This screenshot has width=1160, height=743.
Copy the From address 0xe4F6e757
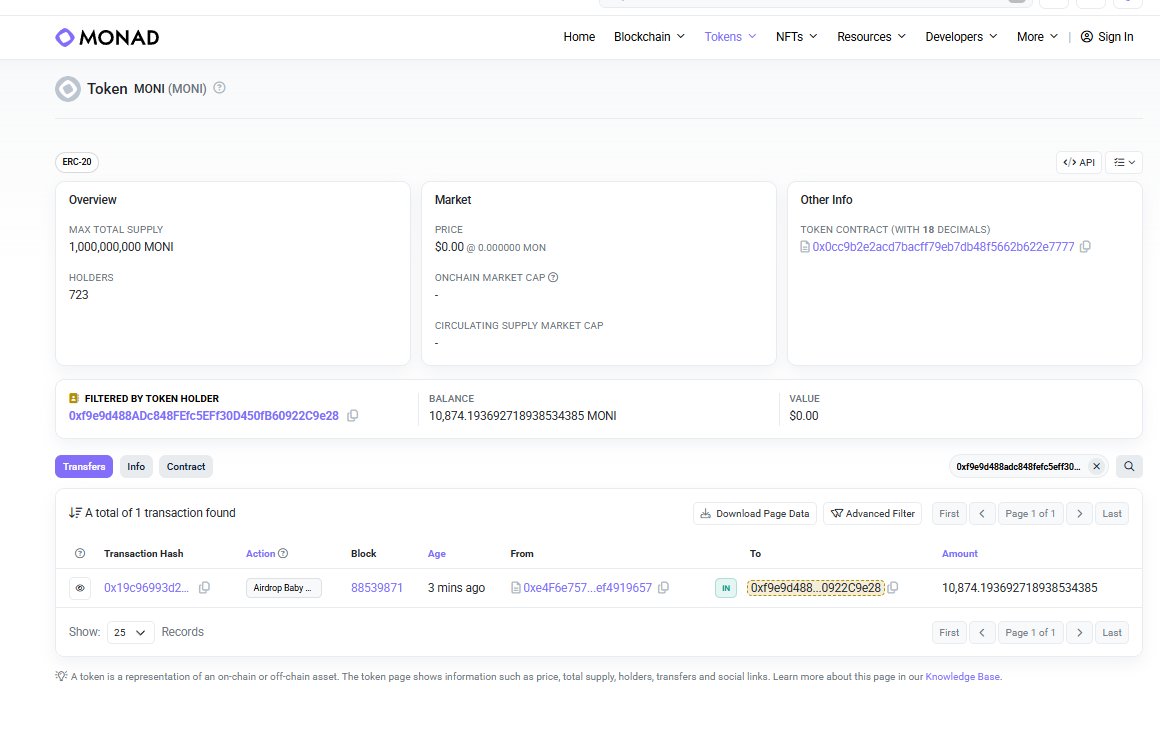pos(664,588)
